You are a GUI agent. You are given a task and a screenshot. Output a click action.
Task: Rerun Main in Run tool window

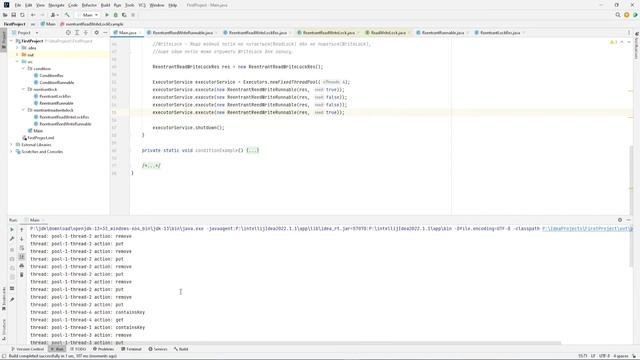tap(12, 229)
